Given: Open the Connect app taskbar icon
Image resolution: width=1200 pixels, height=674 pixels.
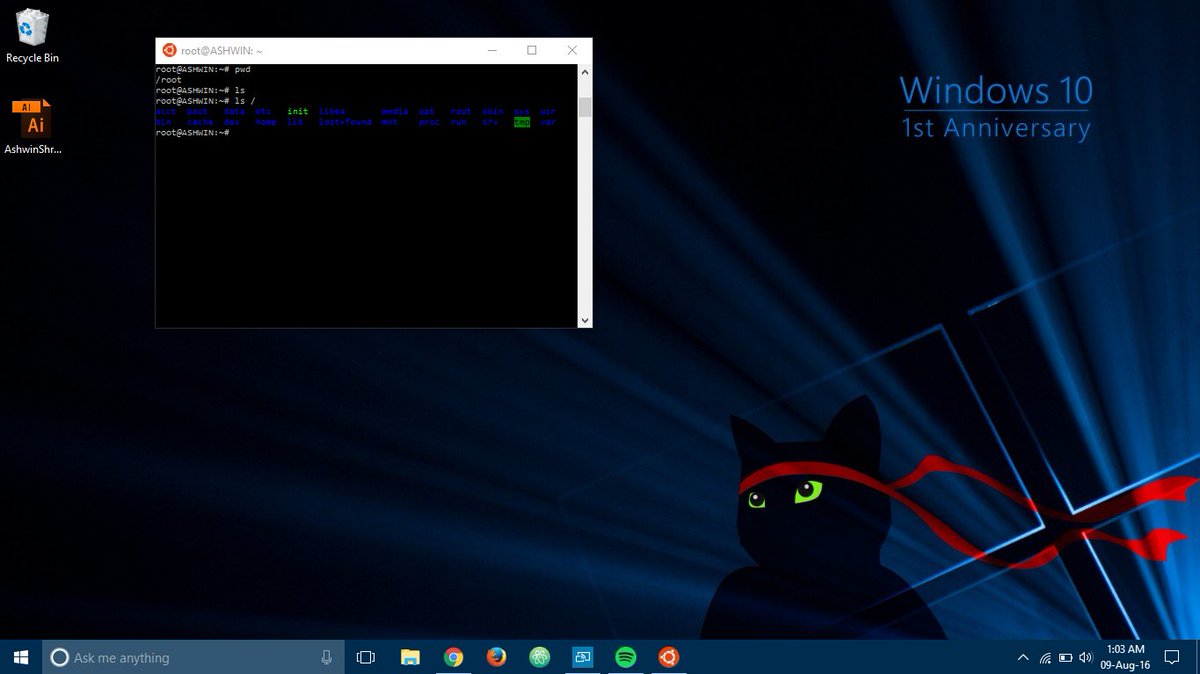Looking at the screenshot, I should [583, 657].
